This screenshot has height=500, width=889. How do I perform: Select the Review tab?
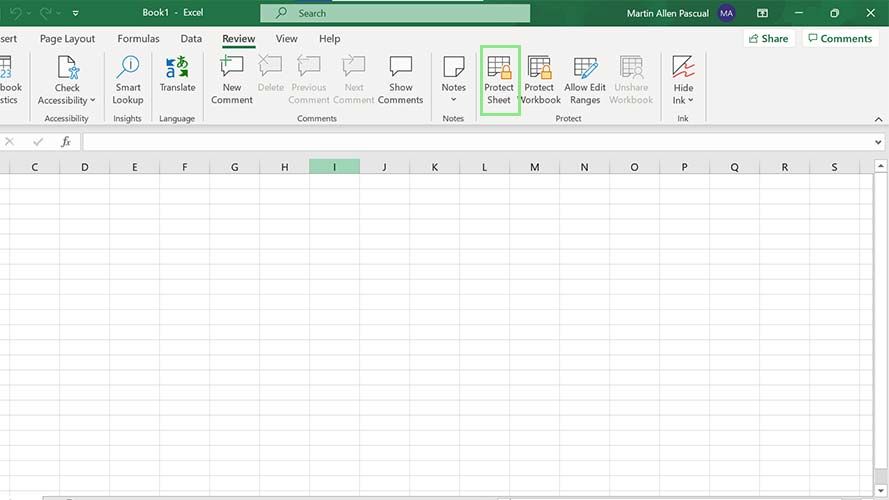tap(239, 39)
